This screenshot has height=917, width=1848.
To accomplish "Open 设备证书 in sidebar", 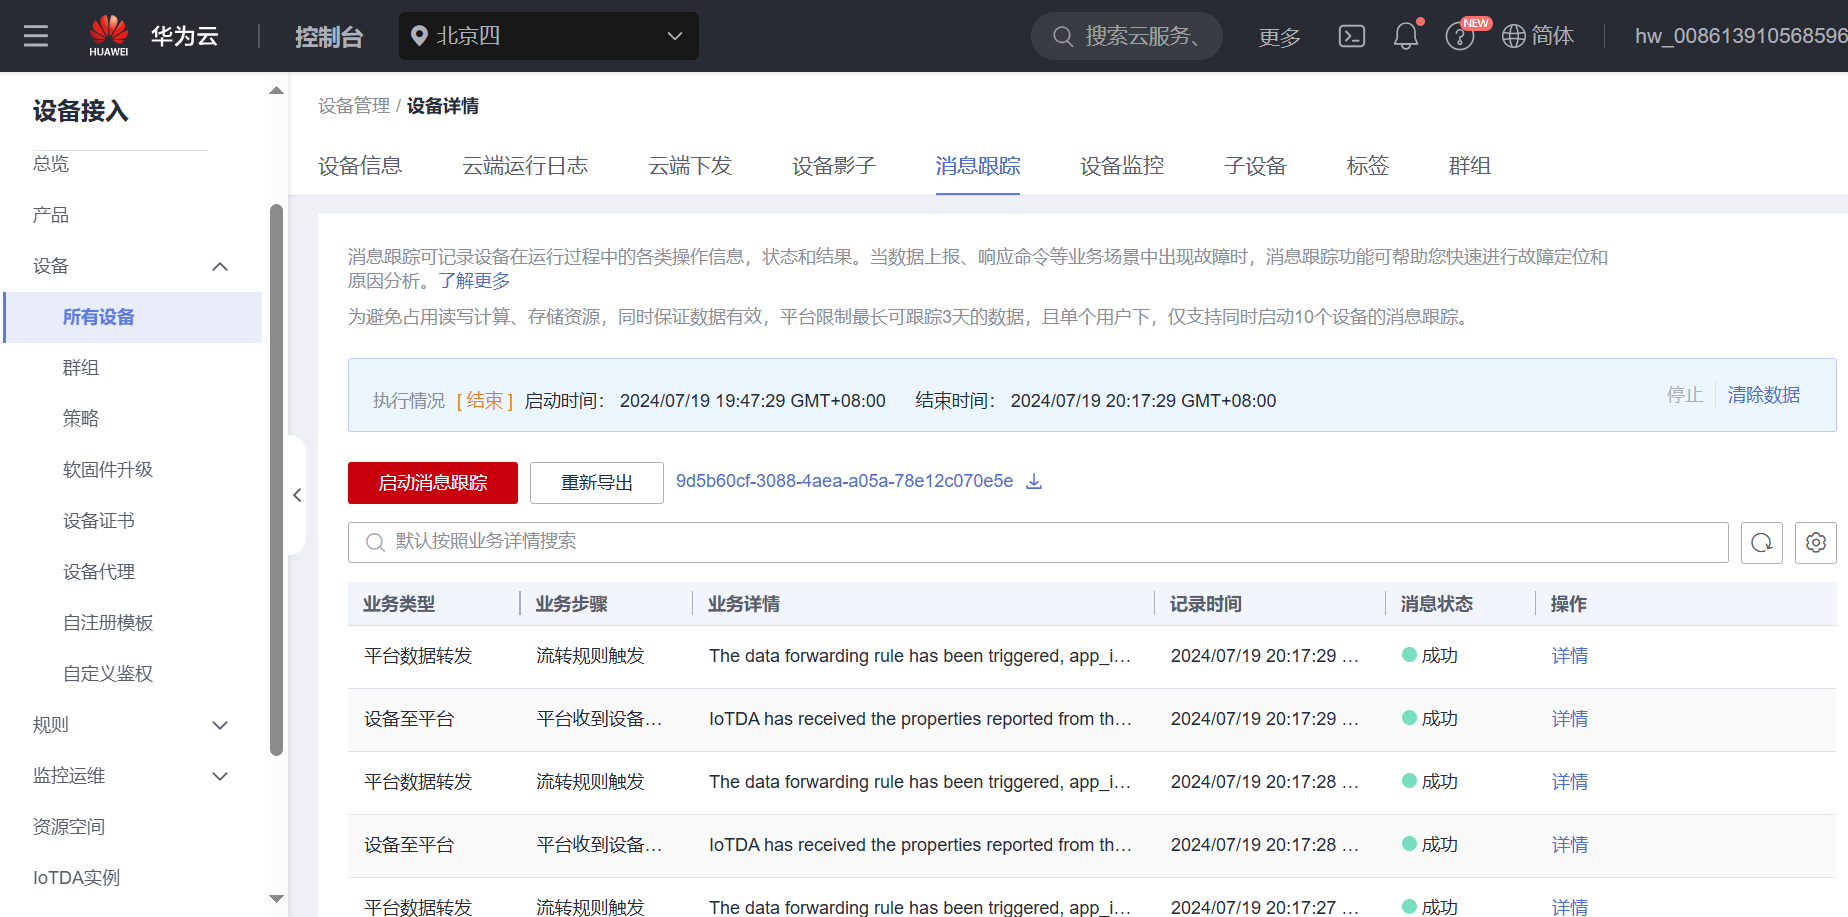I will [99, 521].
